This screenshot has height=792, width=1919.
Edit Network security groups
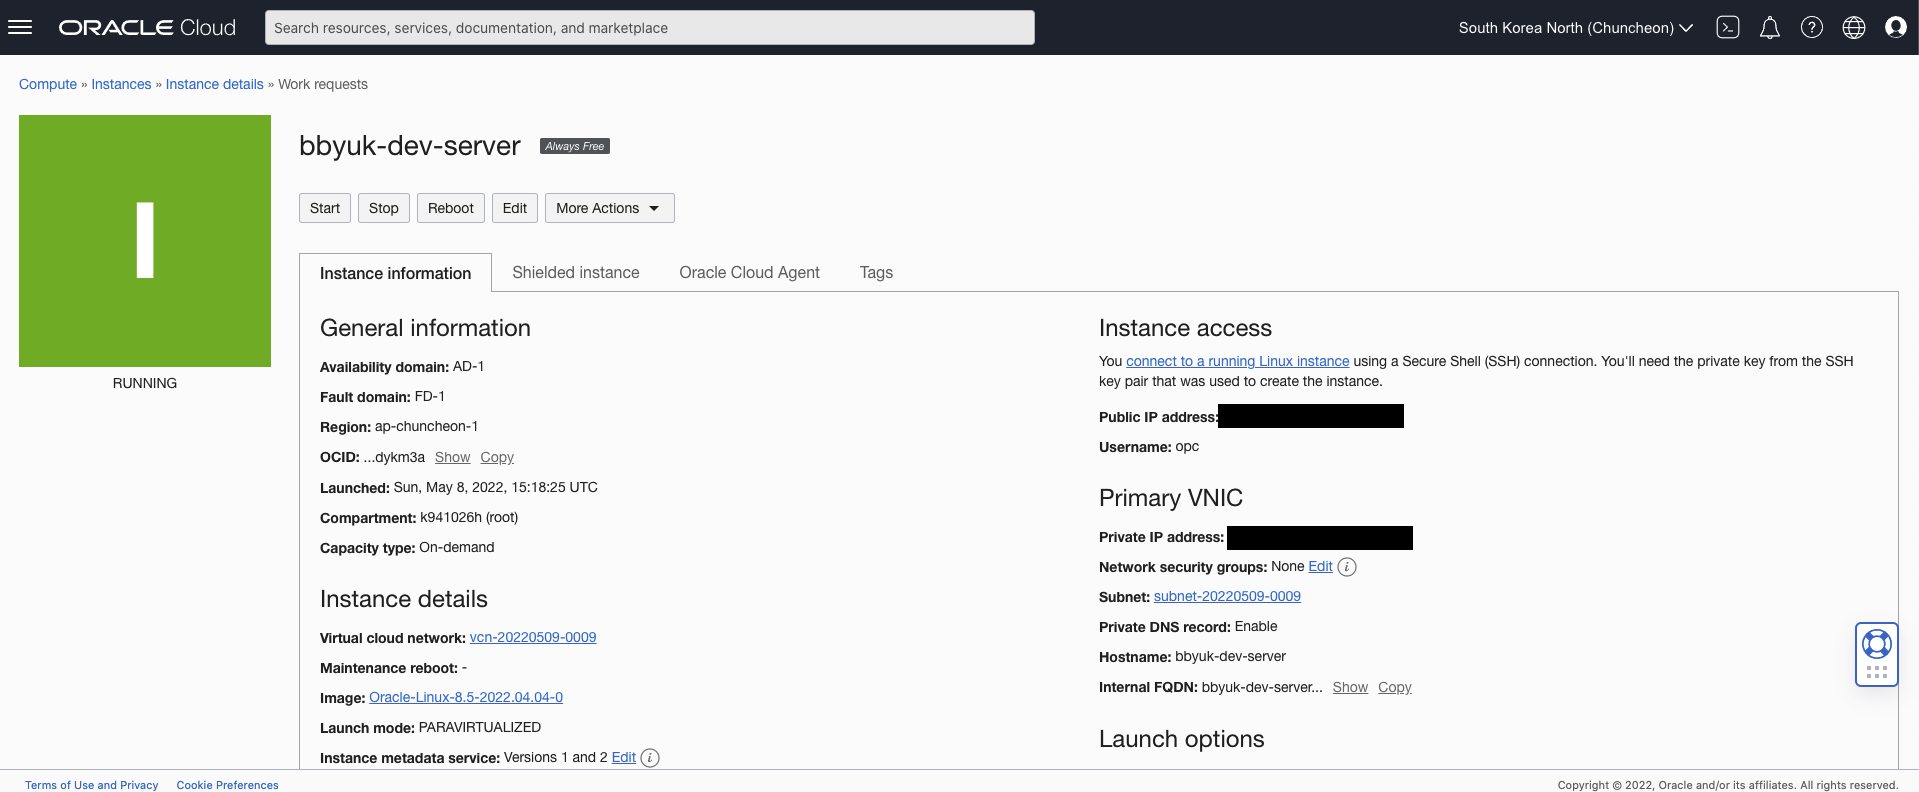(x=1321, y=566)
